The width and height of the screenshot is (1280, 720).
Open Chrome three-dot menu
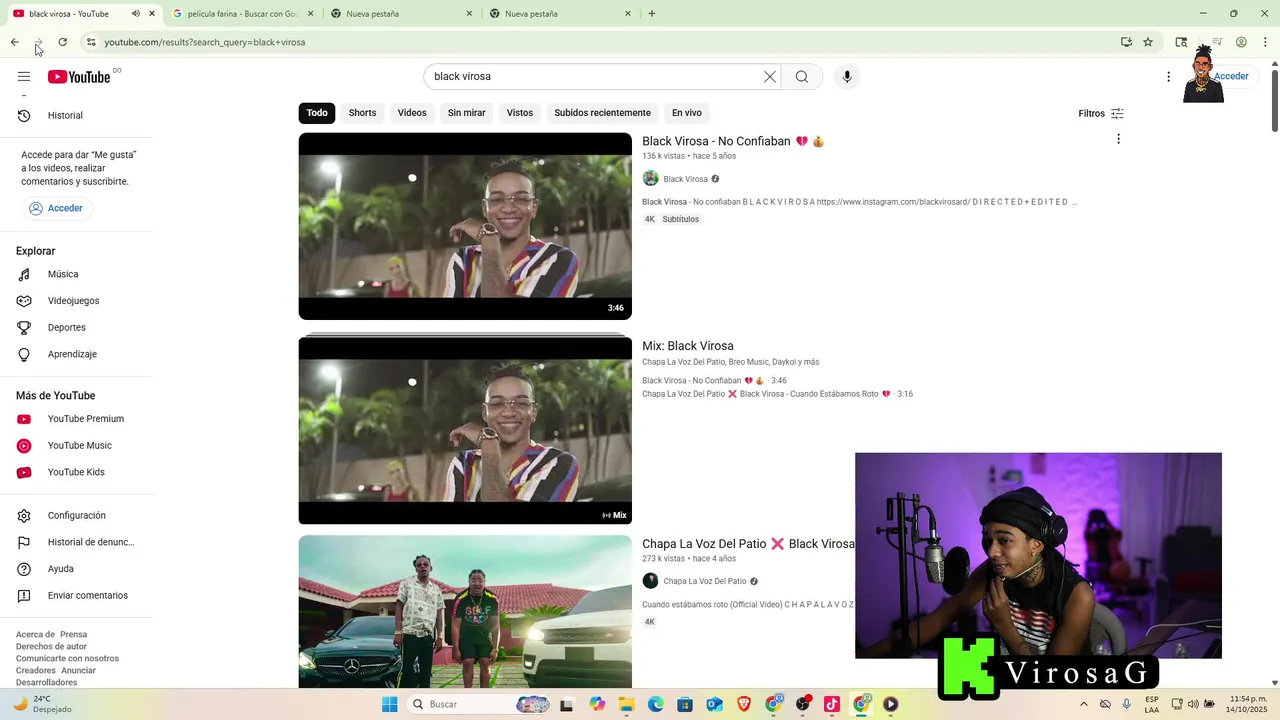(x=1263, y=42)
